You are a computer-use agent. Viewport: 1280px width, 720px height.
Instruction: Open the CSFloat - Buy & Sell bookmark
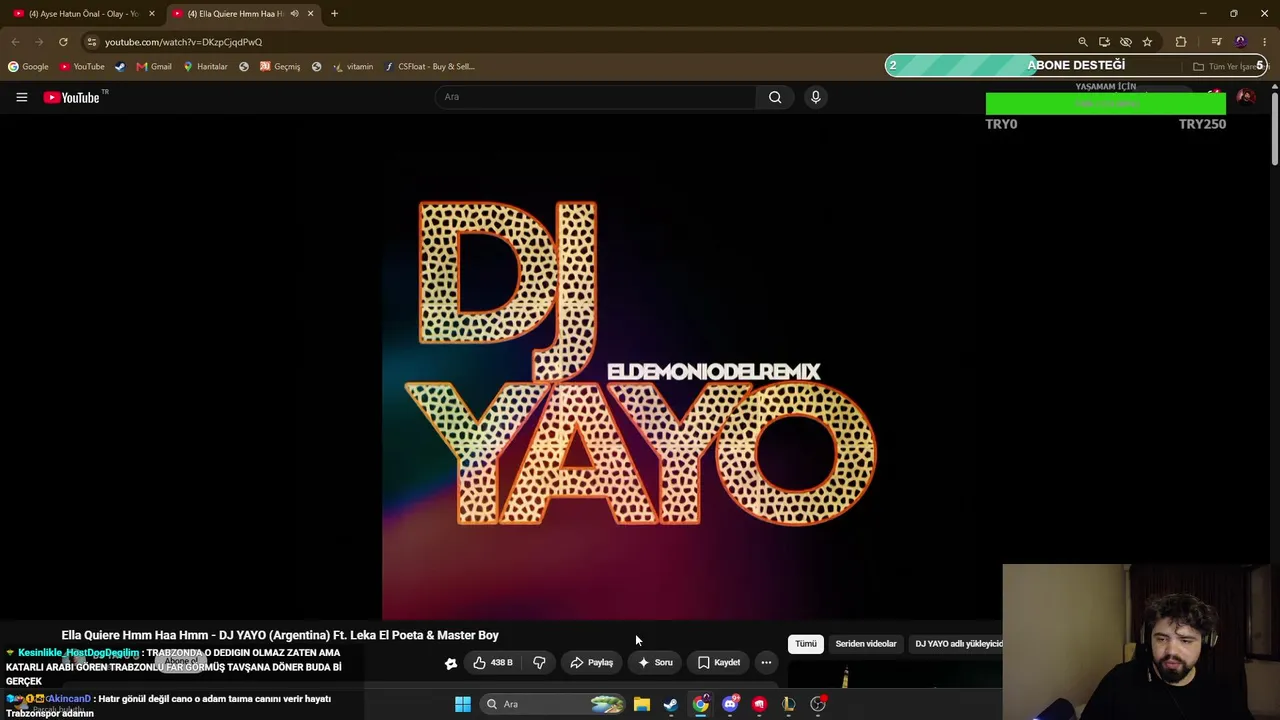click(x=429, y=67)
